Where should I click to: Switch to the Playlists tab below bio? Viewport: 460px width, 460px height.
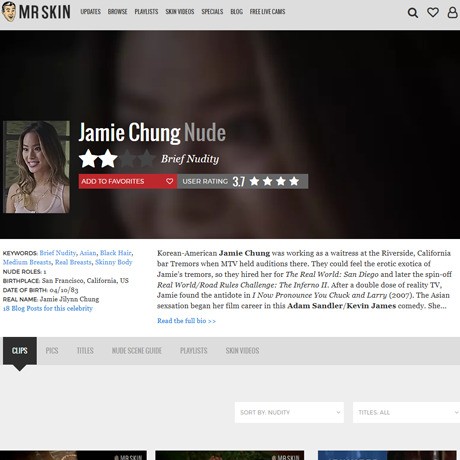click(x=194, y=351)
